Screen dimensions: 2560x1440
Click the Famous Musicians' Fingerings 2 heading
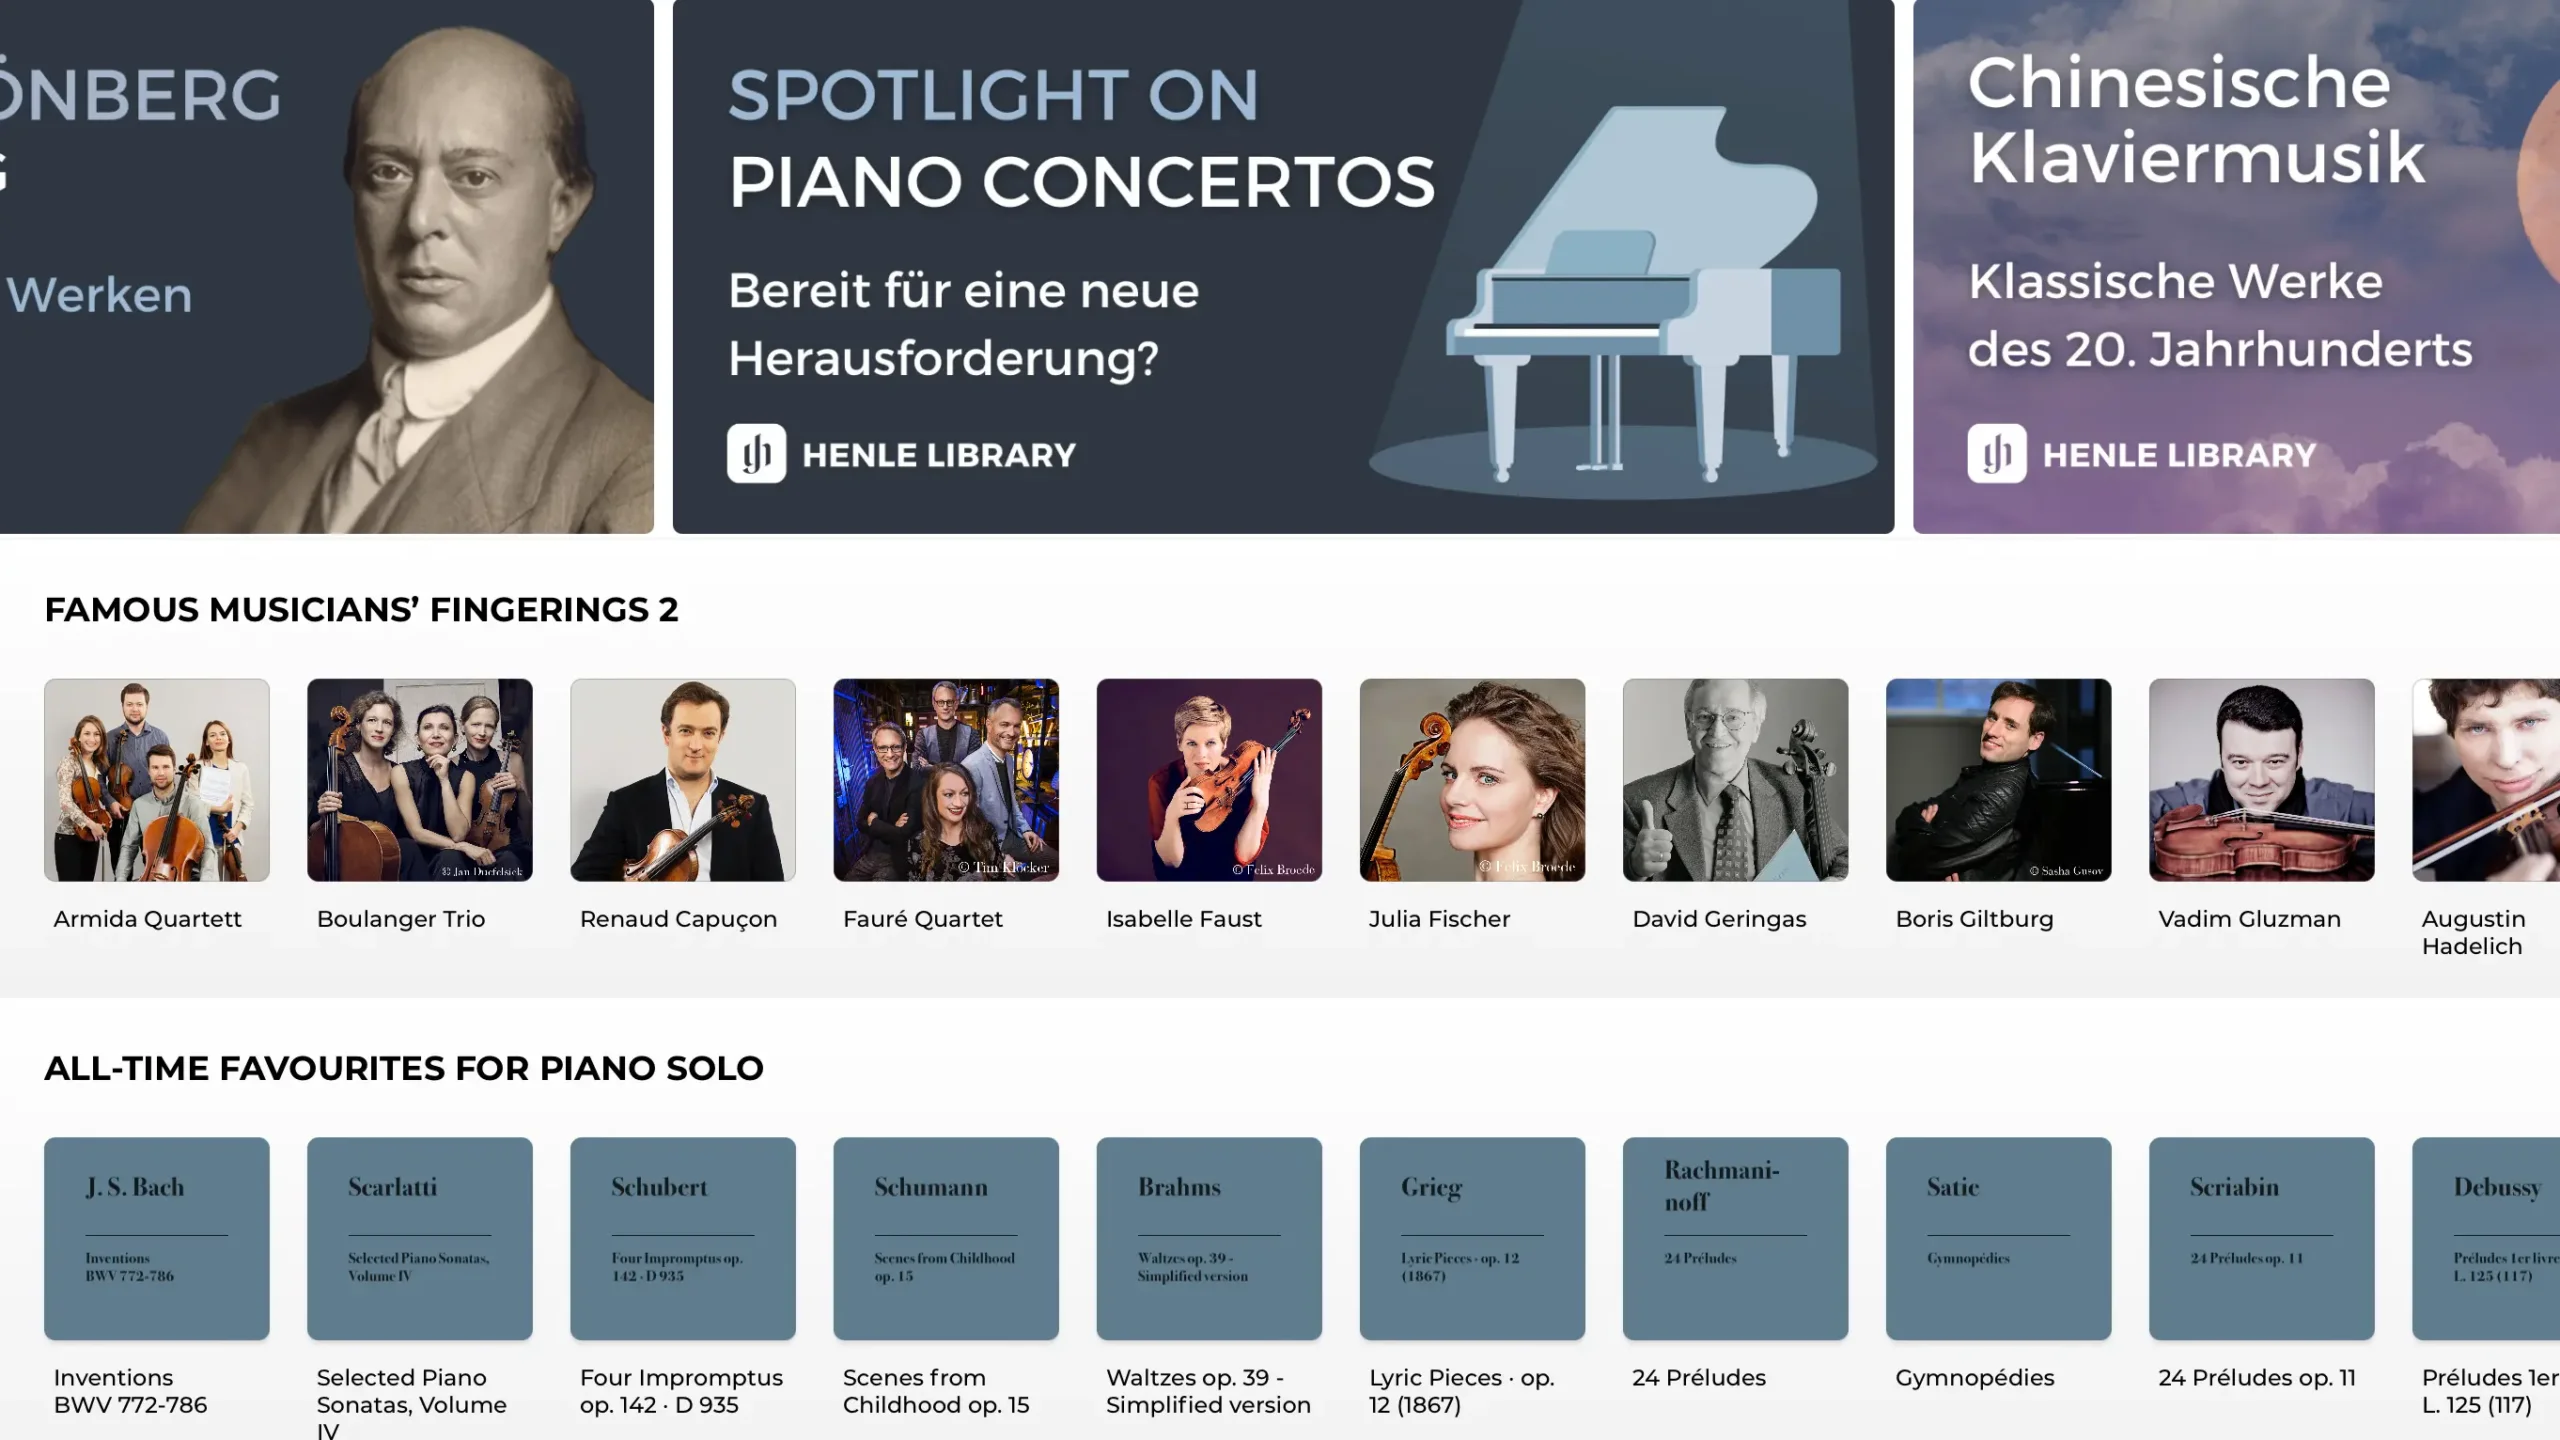(x=362, y=608)
